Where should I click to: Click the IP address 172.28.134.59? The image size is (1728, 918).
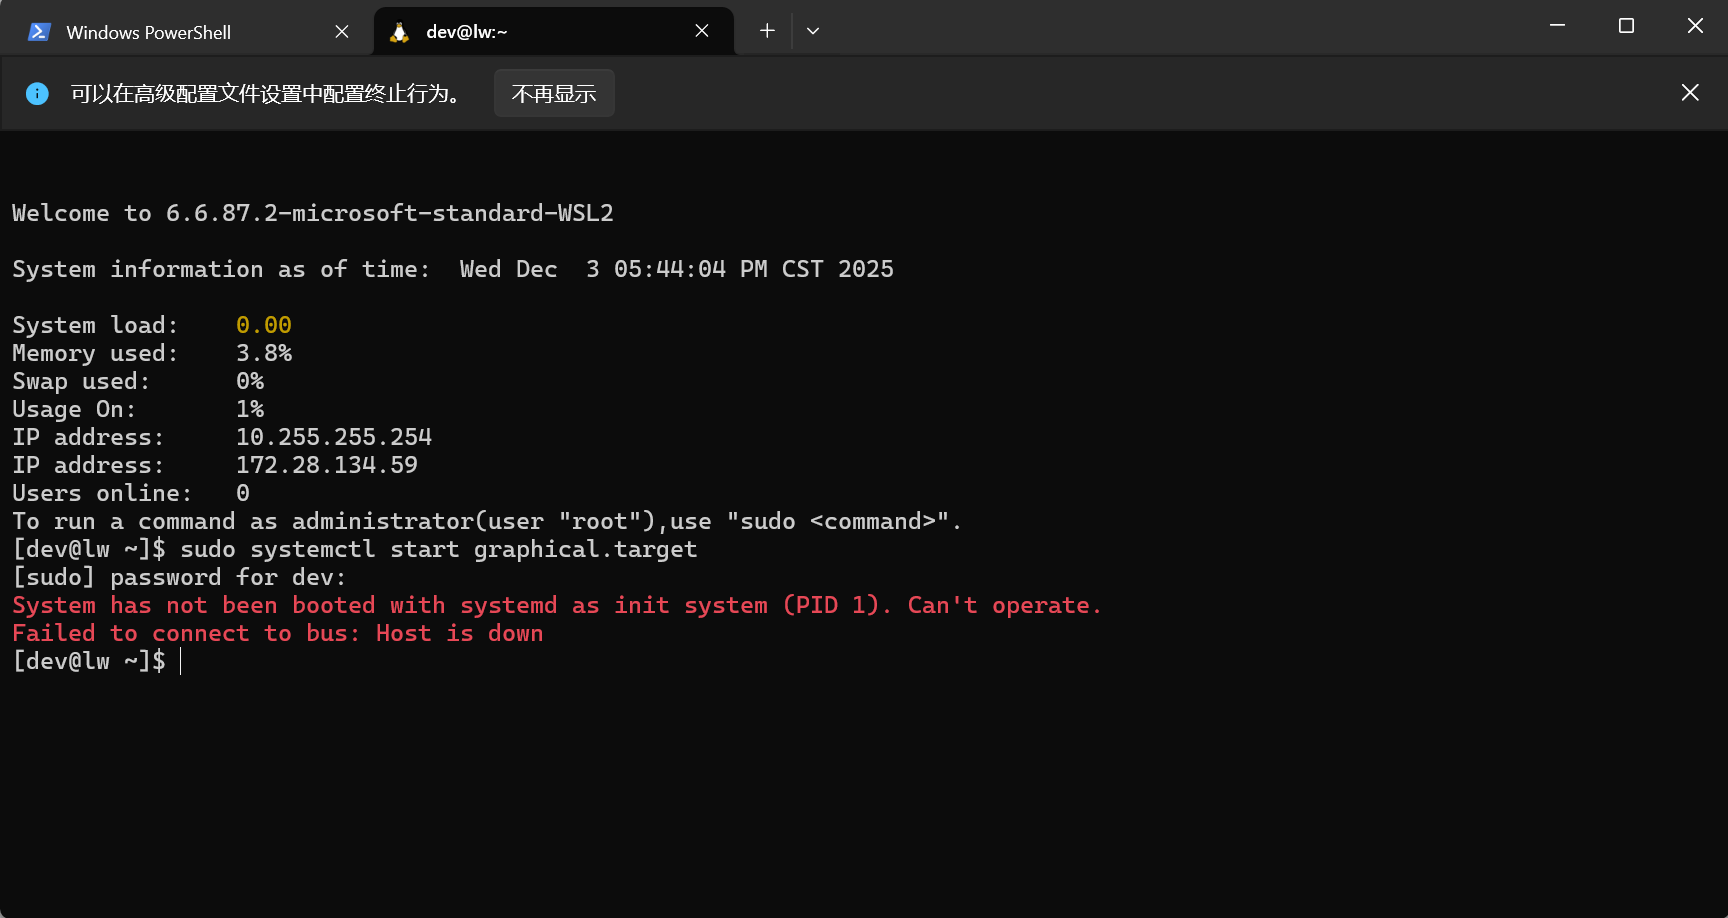pos(326,465)
